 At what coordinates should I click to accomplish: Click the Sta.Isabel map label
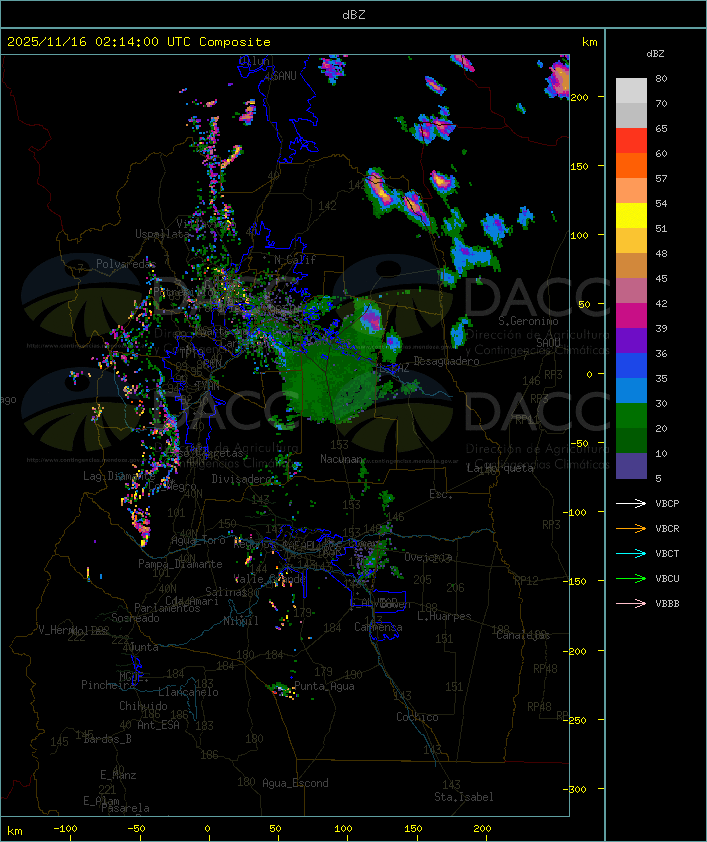tap(464, 797)
